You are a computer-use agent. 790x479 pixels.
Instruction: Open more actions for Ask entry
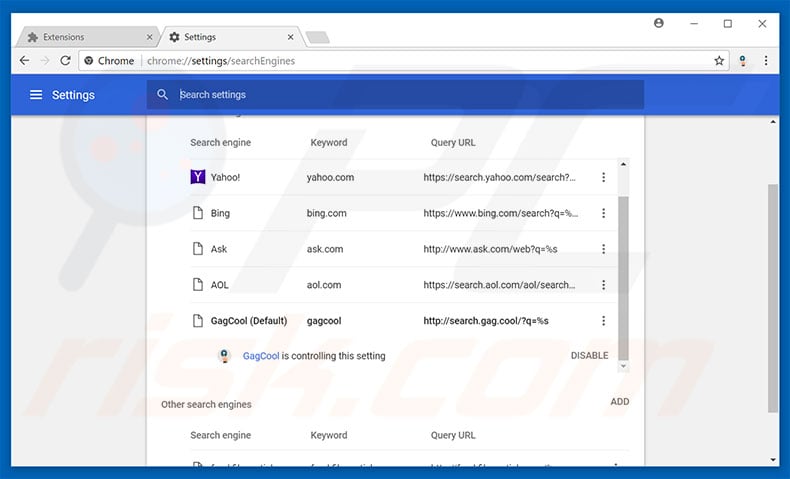click(603, 249)
